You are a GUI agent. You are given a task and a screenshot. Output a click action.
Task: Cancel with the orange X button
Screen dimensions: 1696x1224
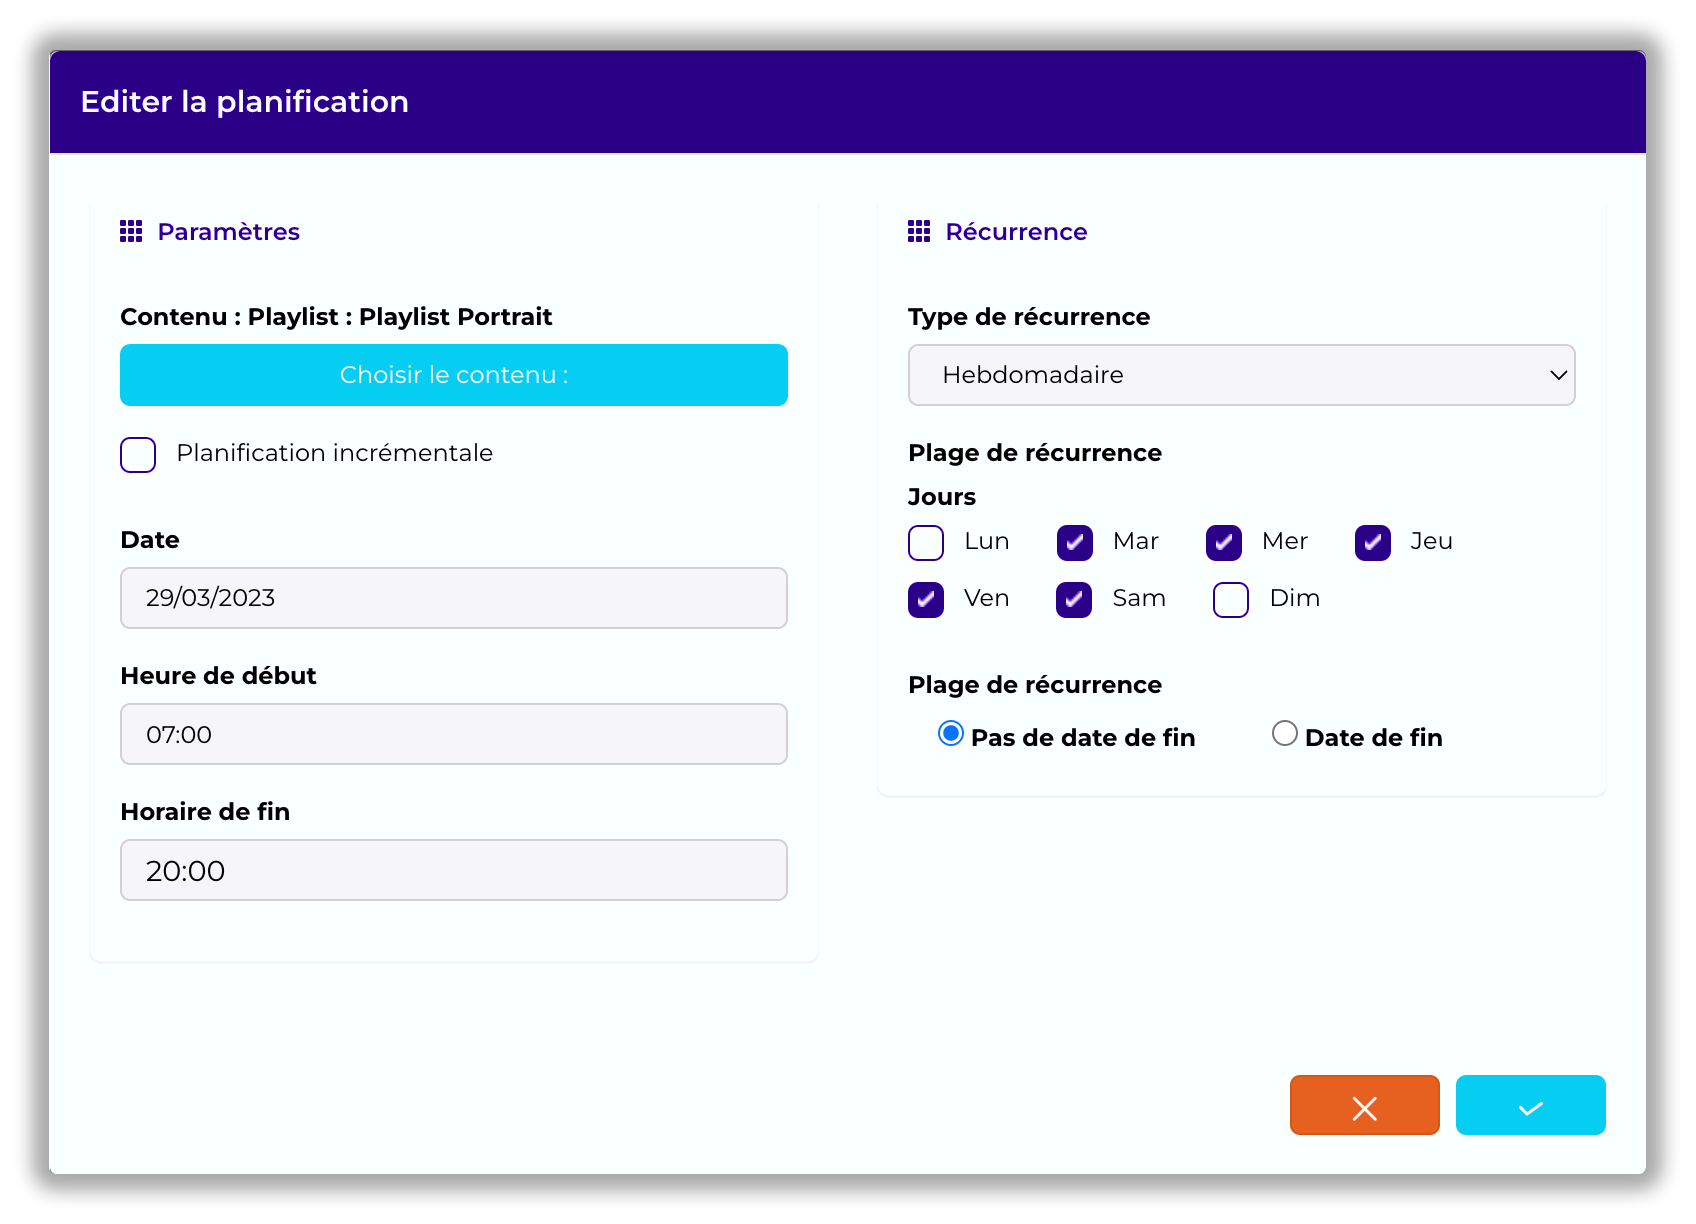(x=1364, y=1105)
